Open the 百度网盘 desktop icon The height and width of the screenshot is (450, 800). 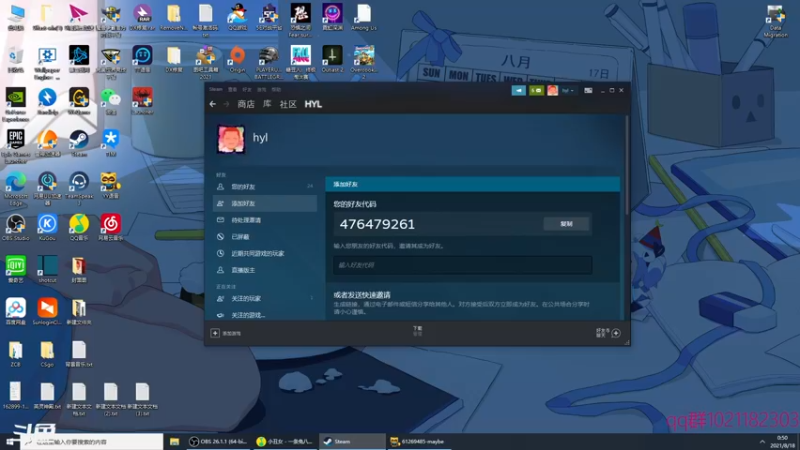(x=15, y=312)
